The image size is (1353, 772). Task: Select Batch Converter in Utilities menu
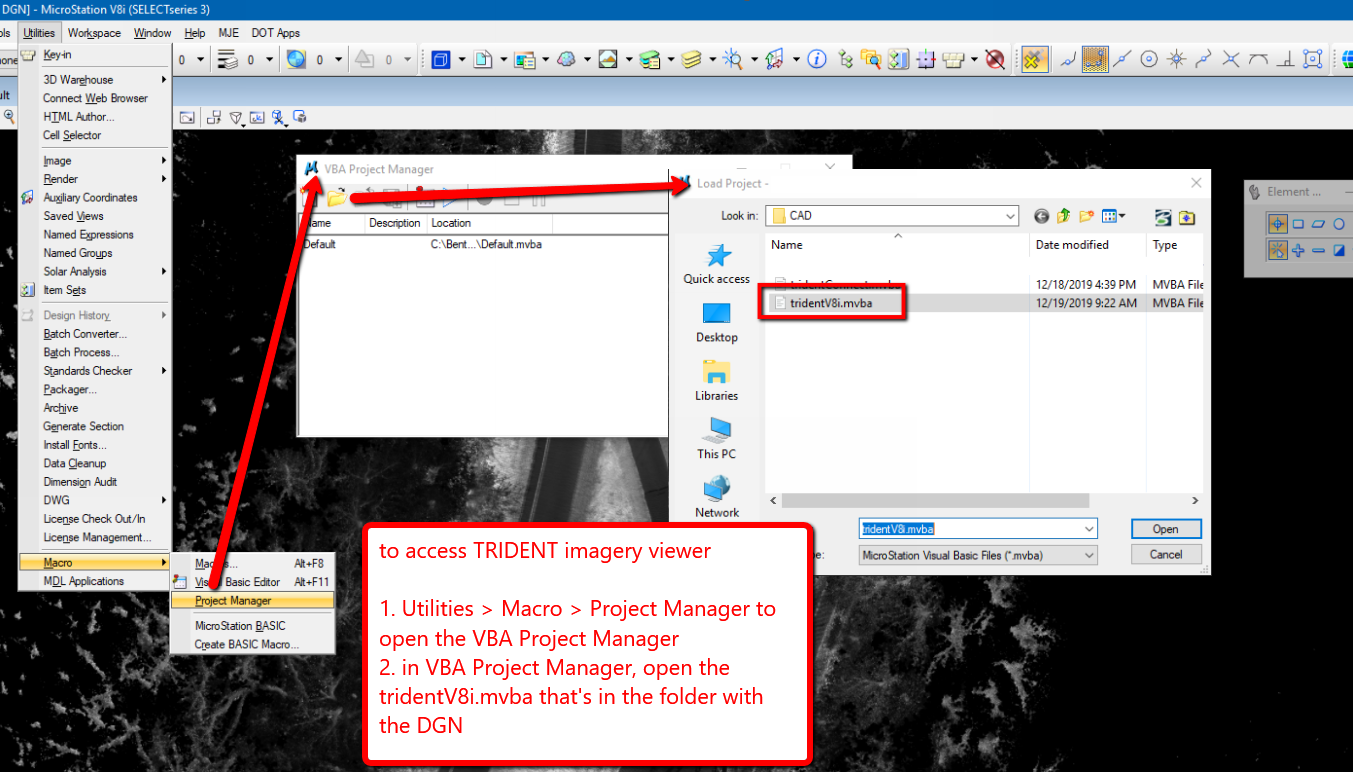pos(96,334)
